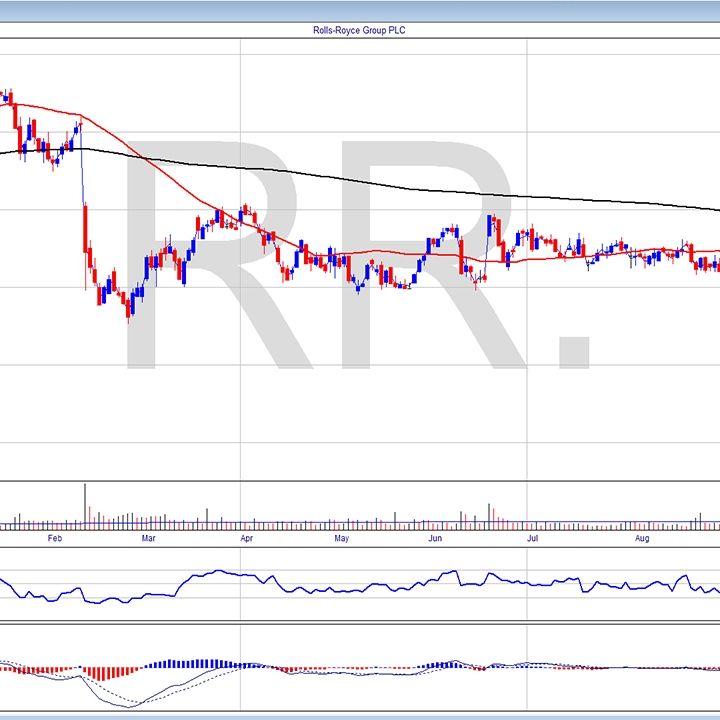Click the Apr month axis label
Viewport: 720px width, 720px height.
point(246,539)
